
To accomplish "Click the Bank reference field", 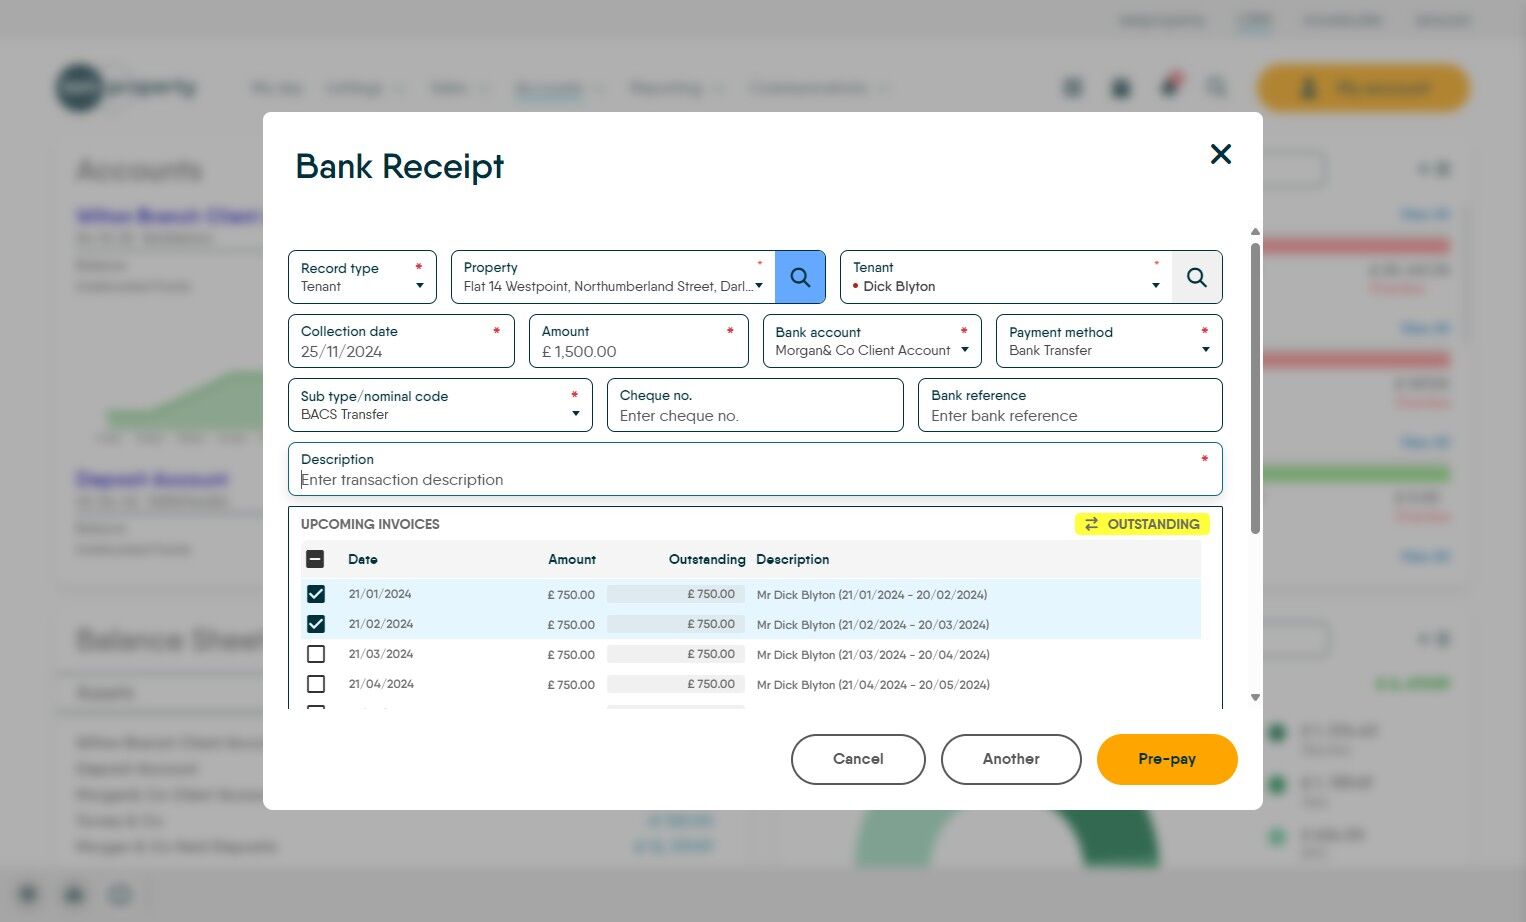I will click(x=1070, y=405).
